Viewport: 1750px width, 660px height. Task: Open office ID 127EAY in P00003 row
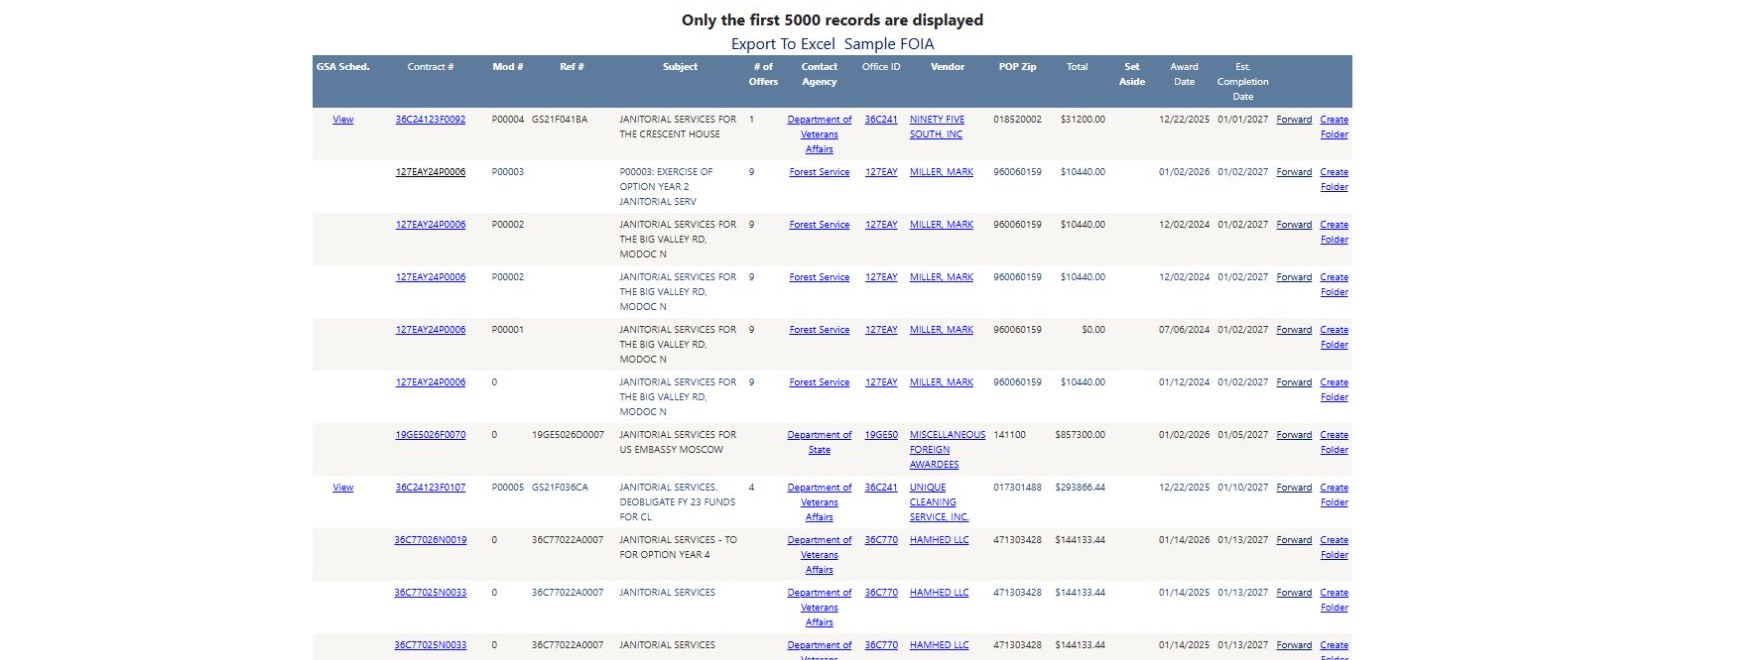(x=881, y=172)
